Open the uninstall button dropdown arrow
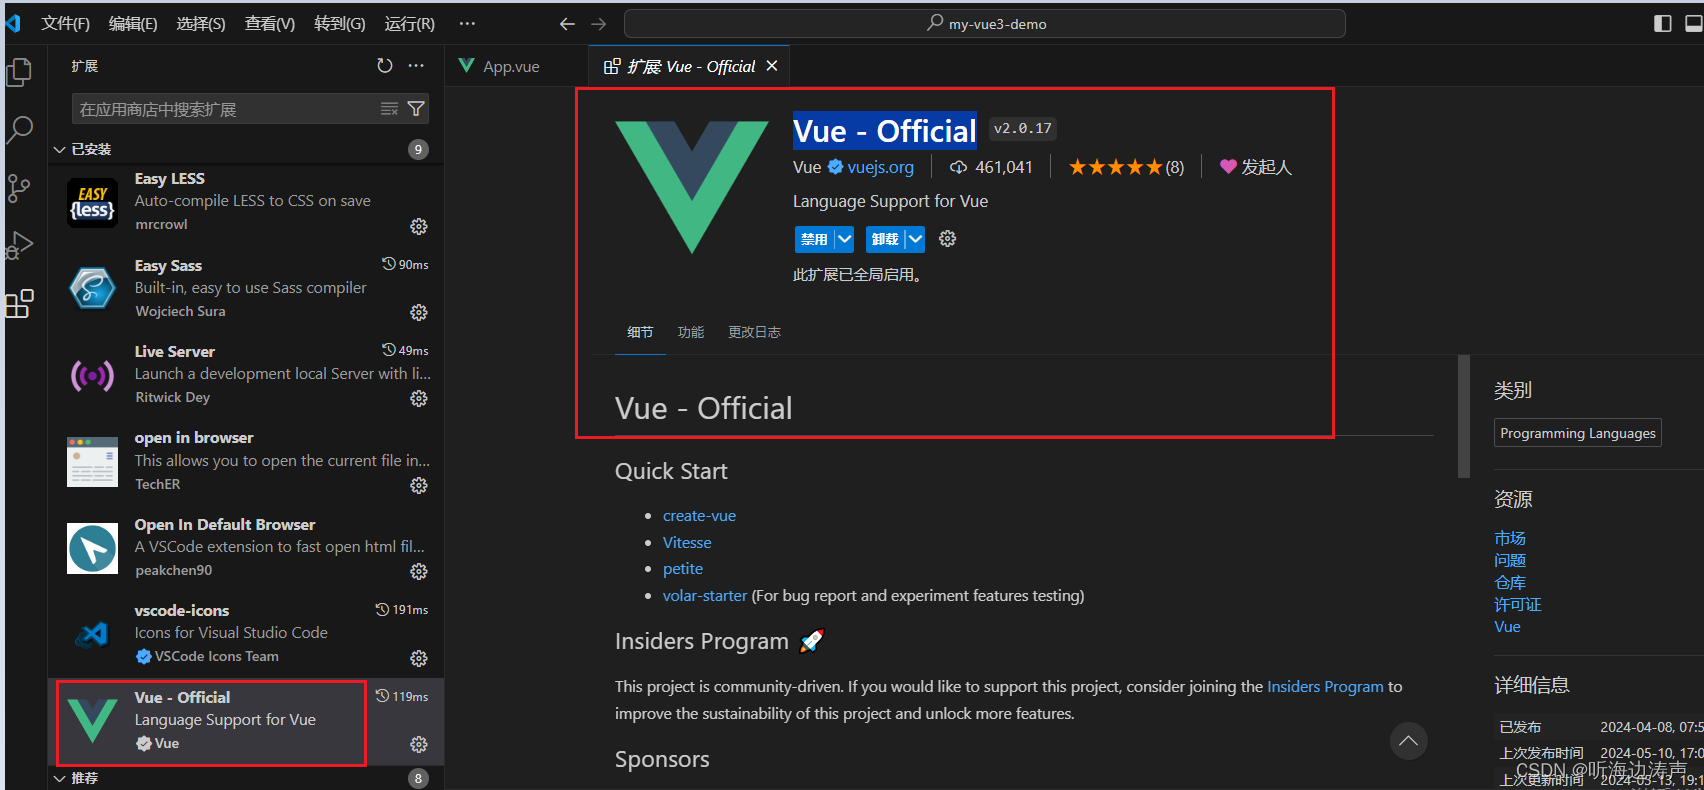1704x790 pixels. [x=915, y=239]
